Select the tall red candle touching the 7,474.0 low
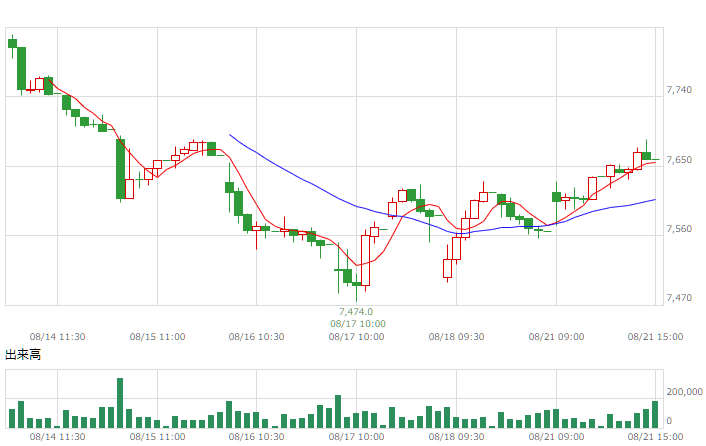Screen dimensions: 706x446 (365, 260)
